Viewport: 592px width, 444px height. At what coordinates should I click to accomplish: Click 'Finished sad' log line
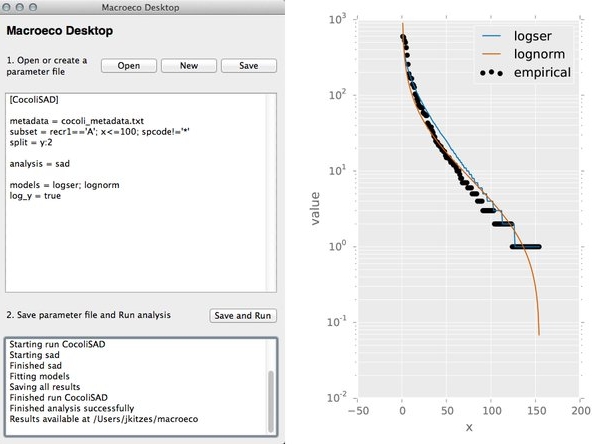coord(35,365)
